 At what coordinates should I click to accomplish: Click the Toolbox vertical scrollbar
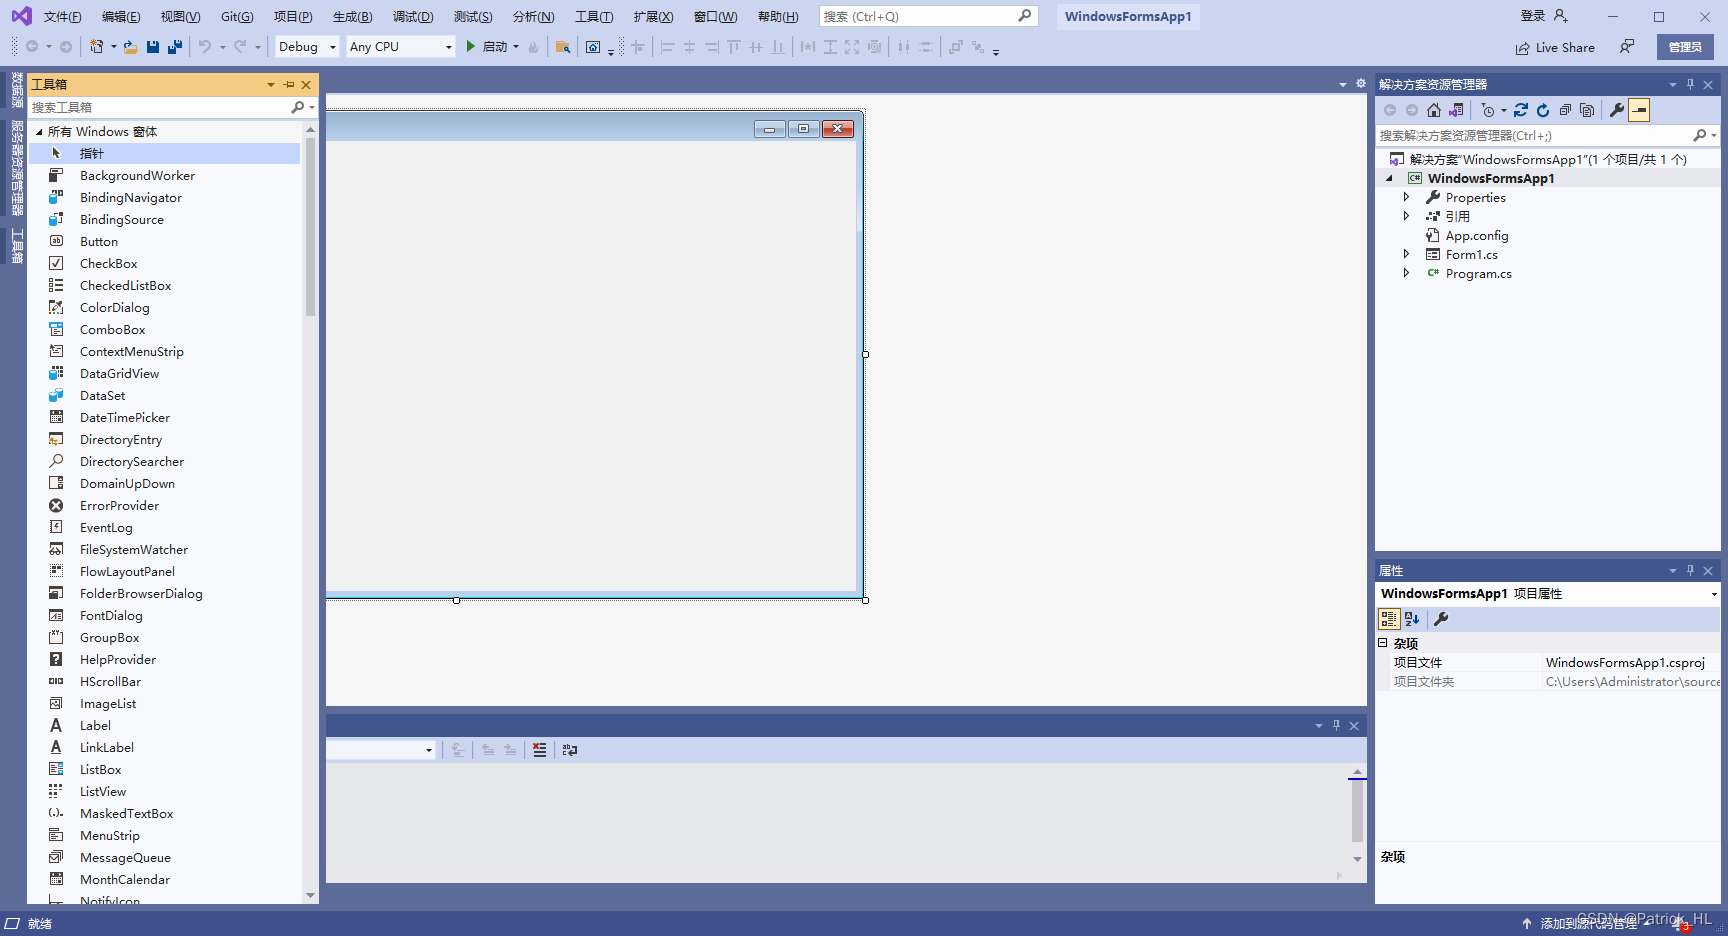[x=310, y=230]
